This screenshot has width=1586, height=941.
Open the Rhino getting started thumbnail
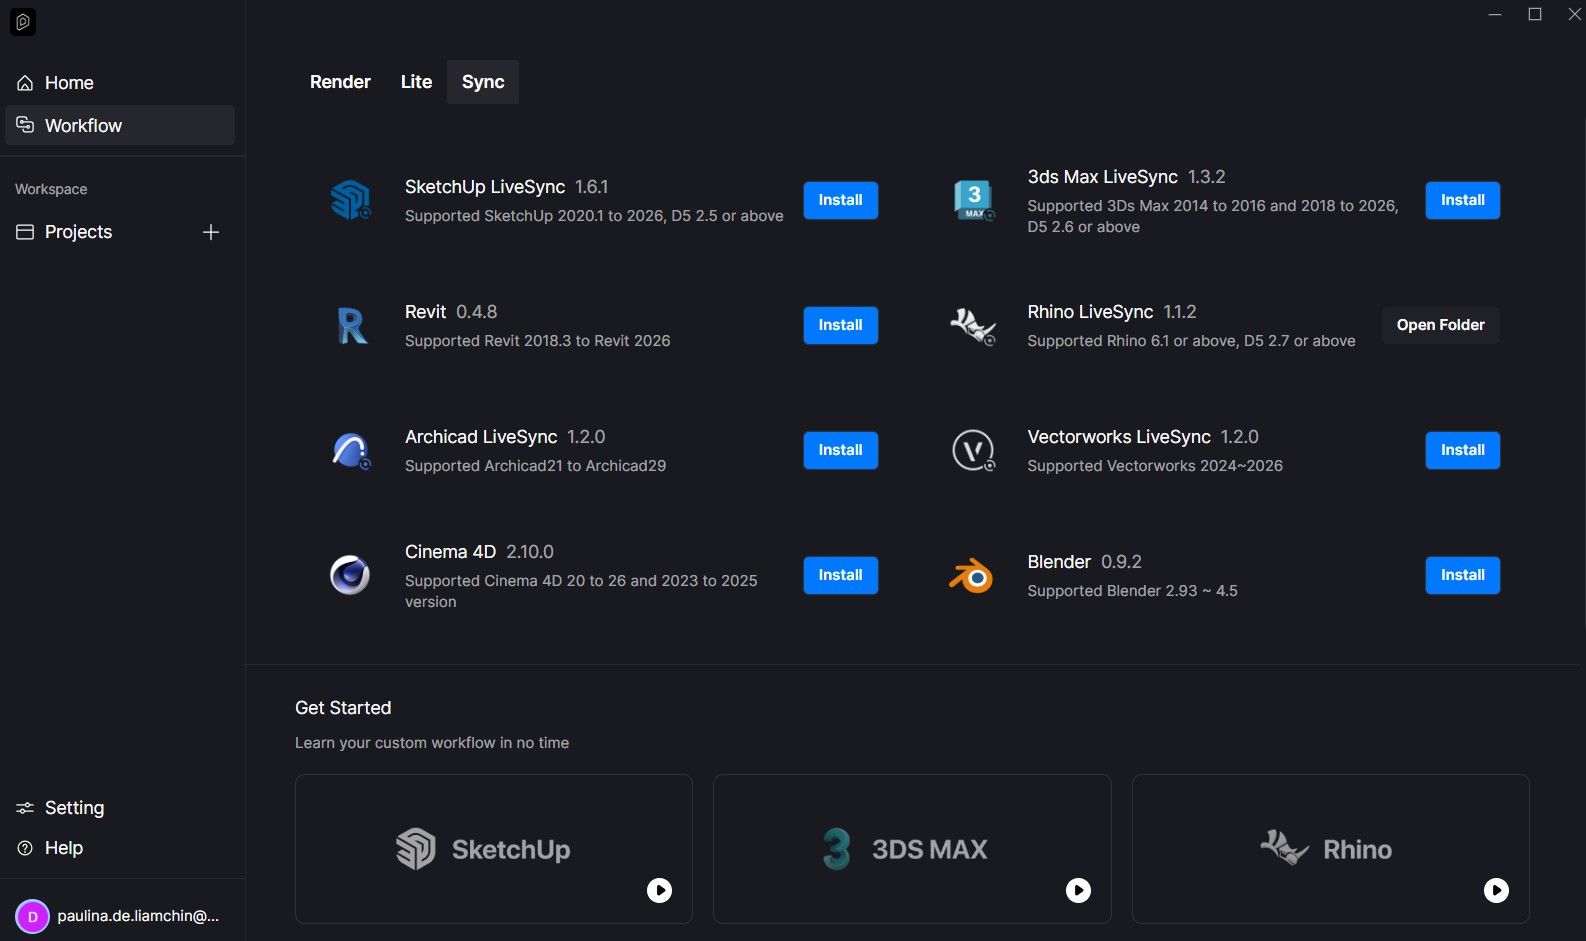(1329, 848)
